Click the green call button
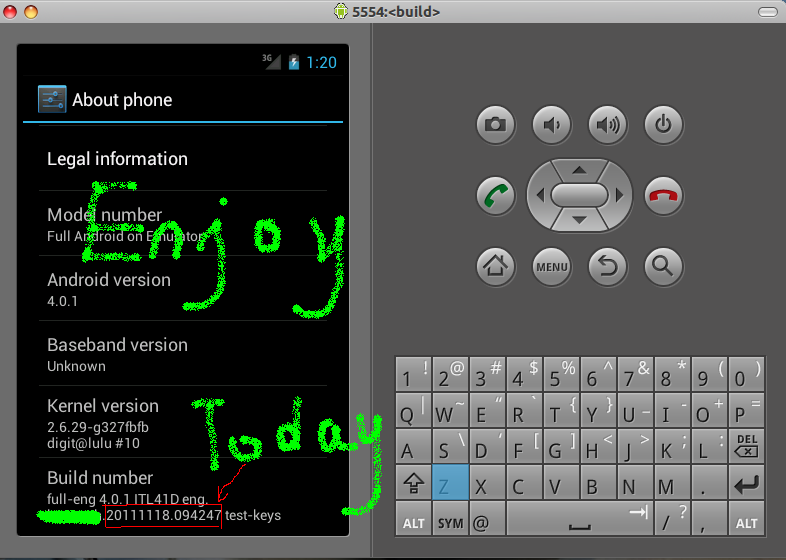The width and height of the screenshot is (786, 560). tap(495, 196)
